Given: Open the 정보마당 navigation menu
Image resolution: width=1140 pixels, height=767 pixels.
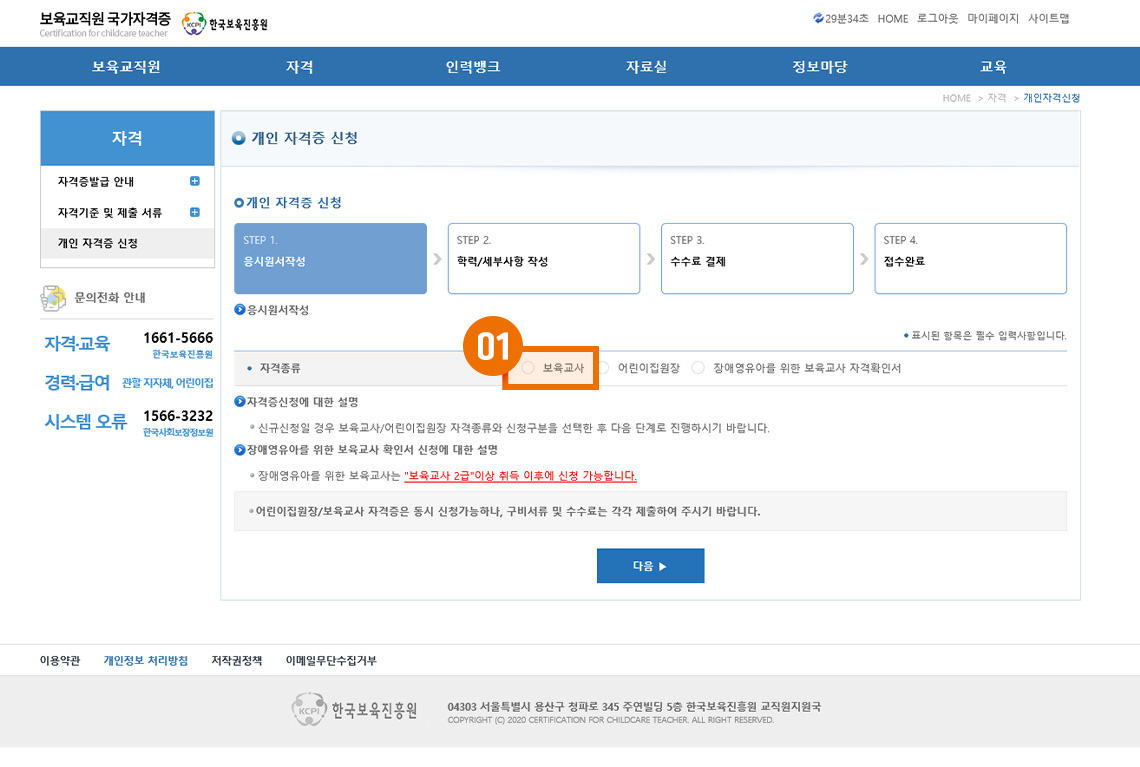Looking at the screenshot, I should coord(820,67).
